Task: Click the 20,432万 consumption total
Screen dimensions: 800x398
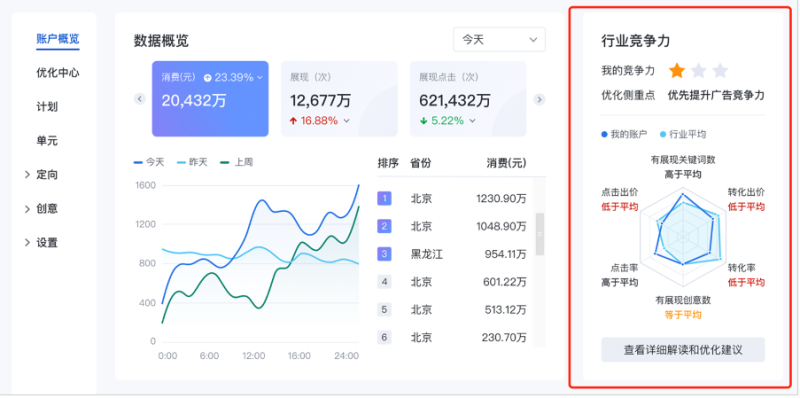Action: (x=194, y=101)
